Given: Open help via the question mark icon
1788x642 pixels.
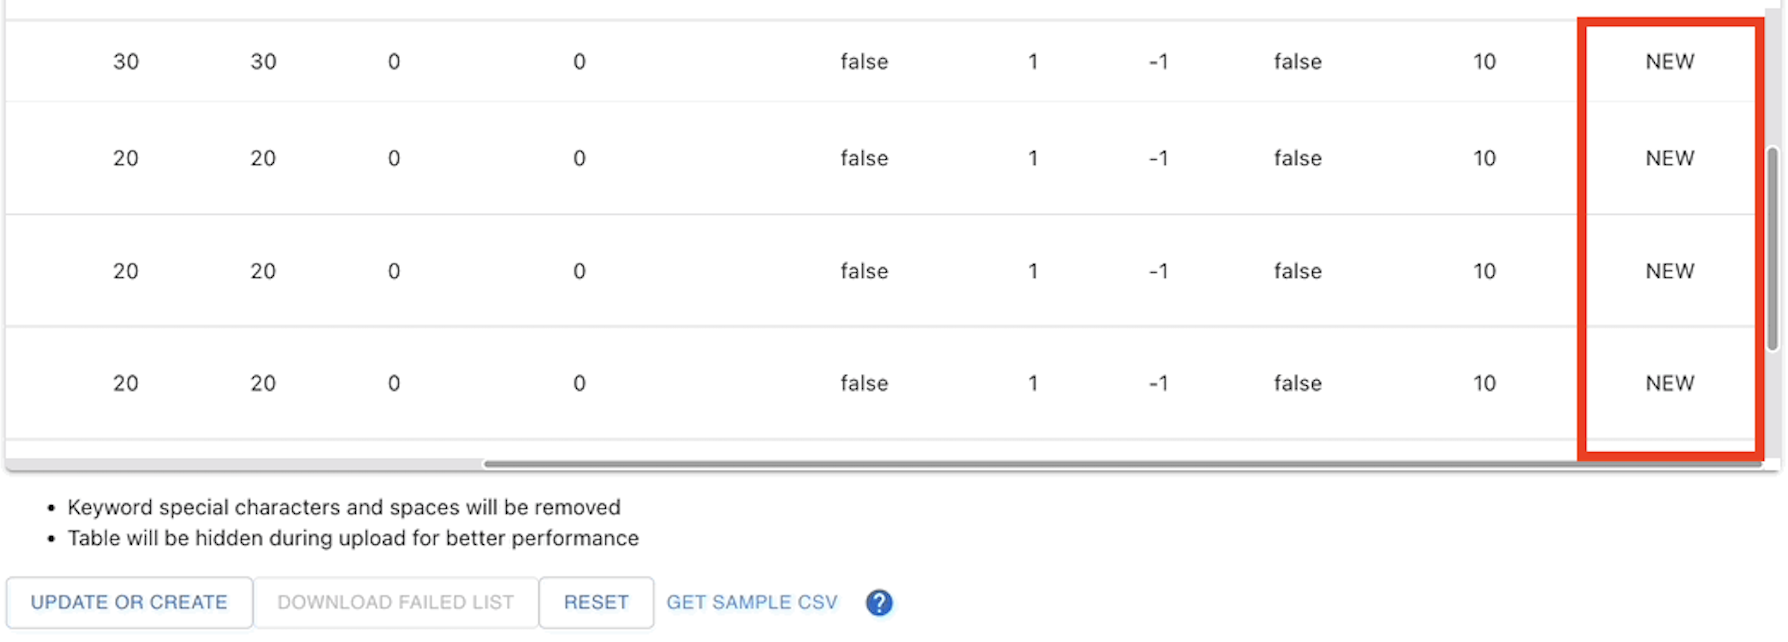Looking at the screenshot, I should tap(880, 602).
